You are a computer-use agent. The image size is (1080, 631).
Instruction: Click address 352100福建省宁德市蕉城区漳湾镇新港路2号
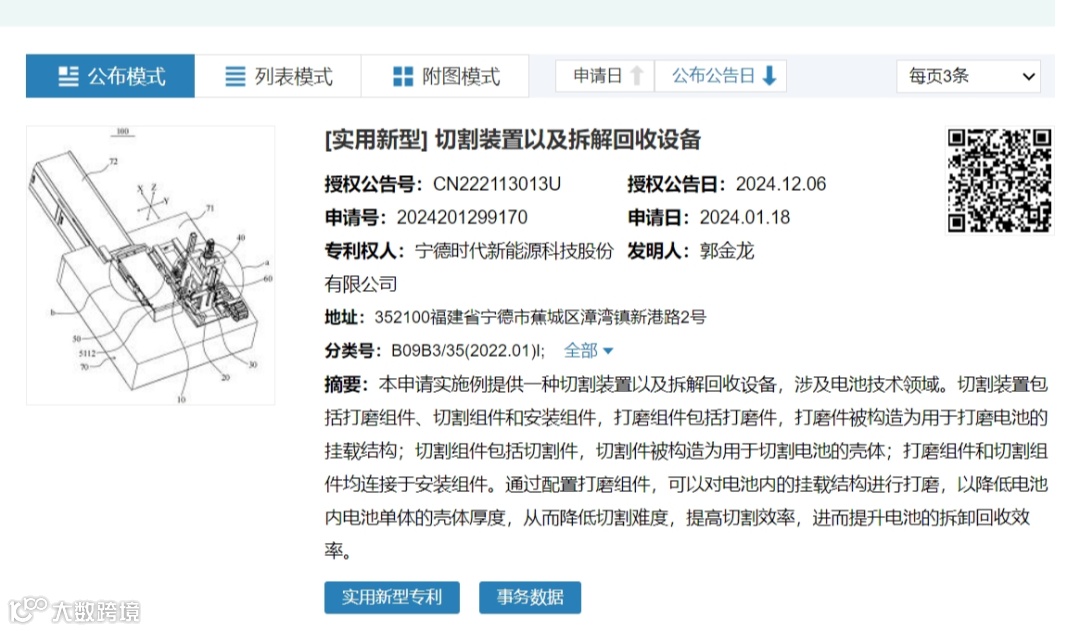tap(540, 318)
